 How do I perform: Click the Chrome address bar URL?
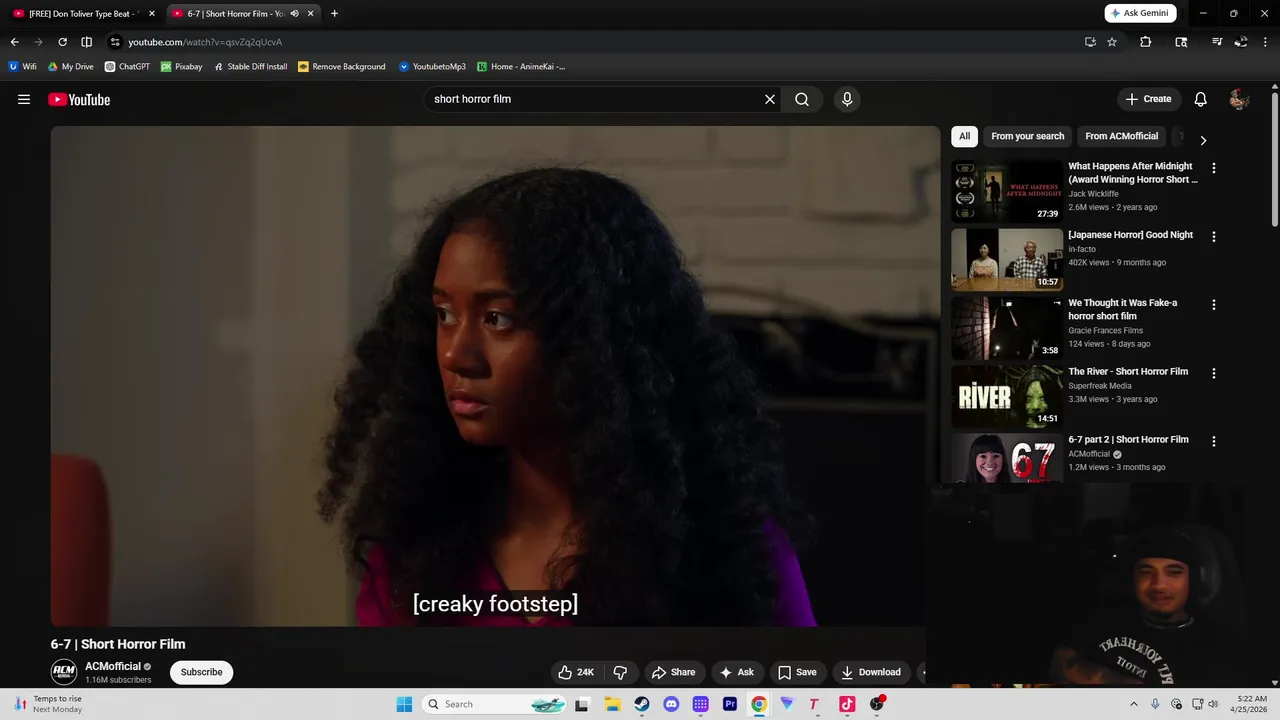click(205, 42)
